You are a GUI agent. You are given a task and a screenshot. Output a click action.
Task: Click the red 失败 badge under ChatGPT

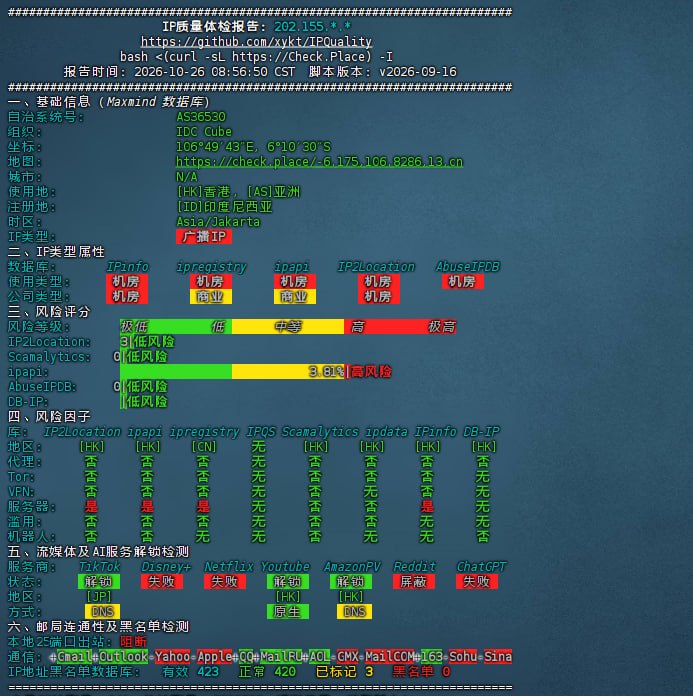[x=477, y=581]
